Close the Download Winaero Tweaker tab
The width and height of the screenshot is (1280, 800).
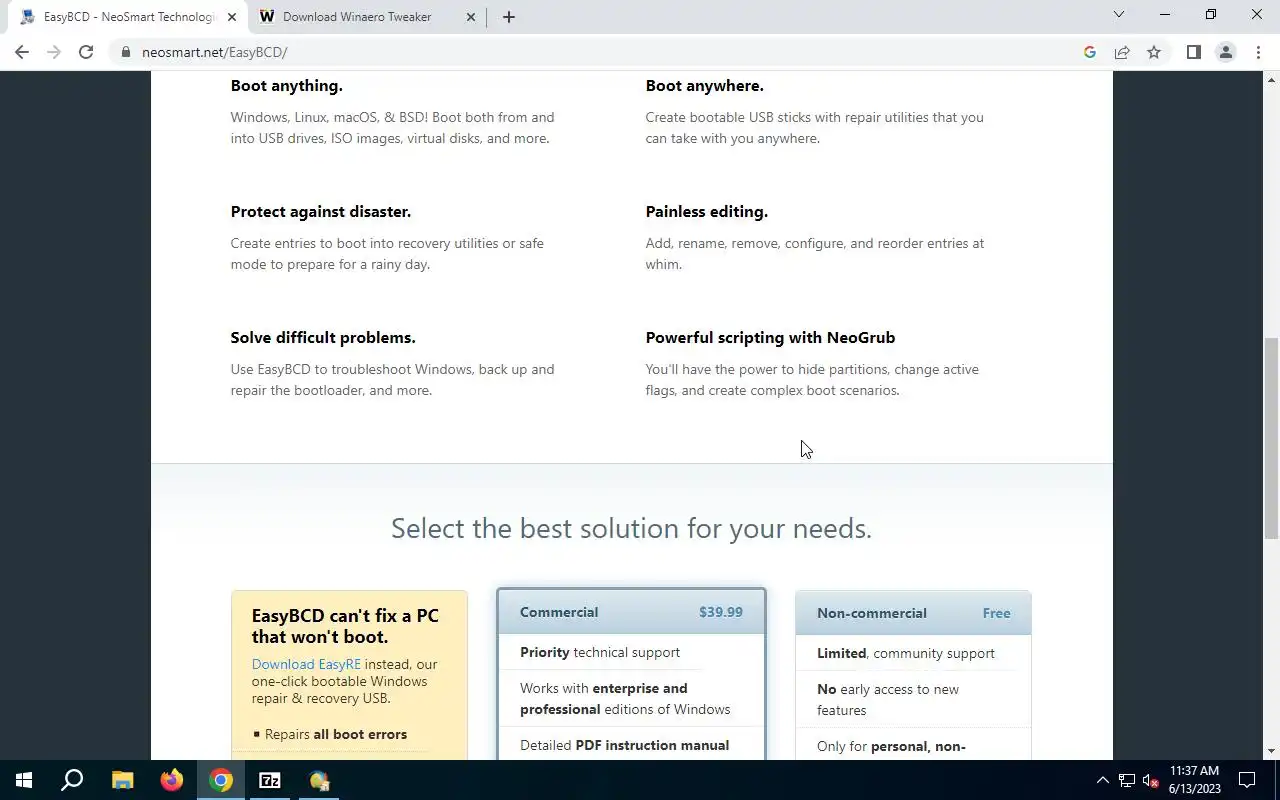[x=471, y=17]
